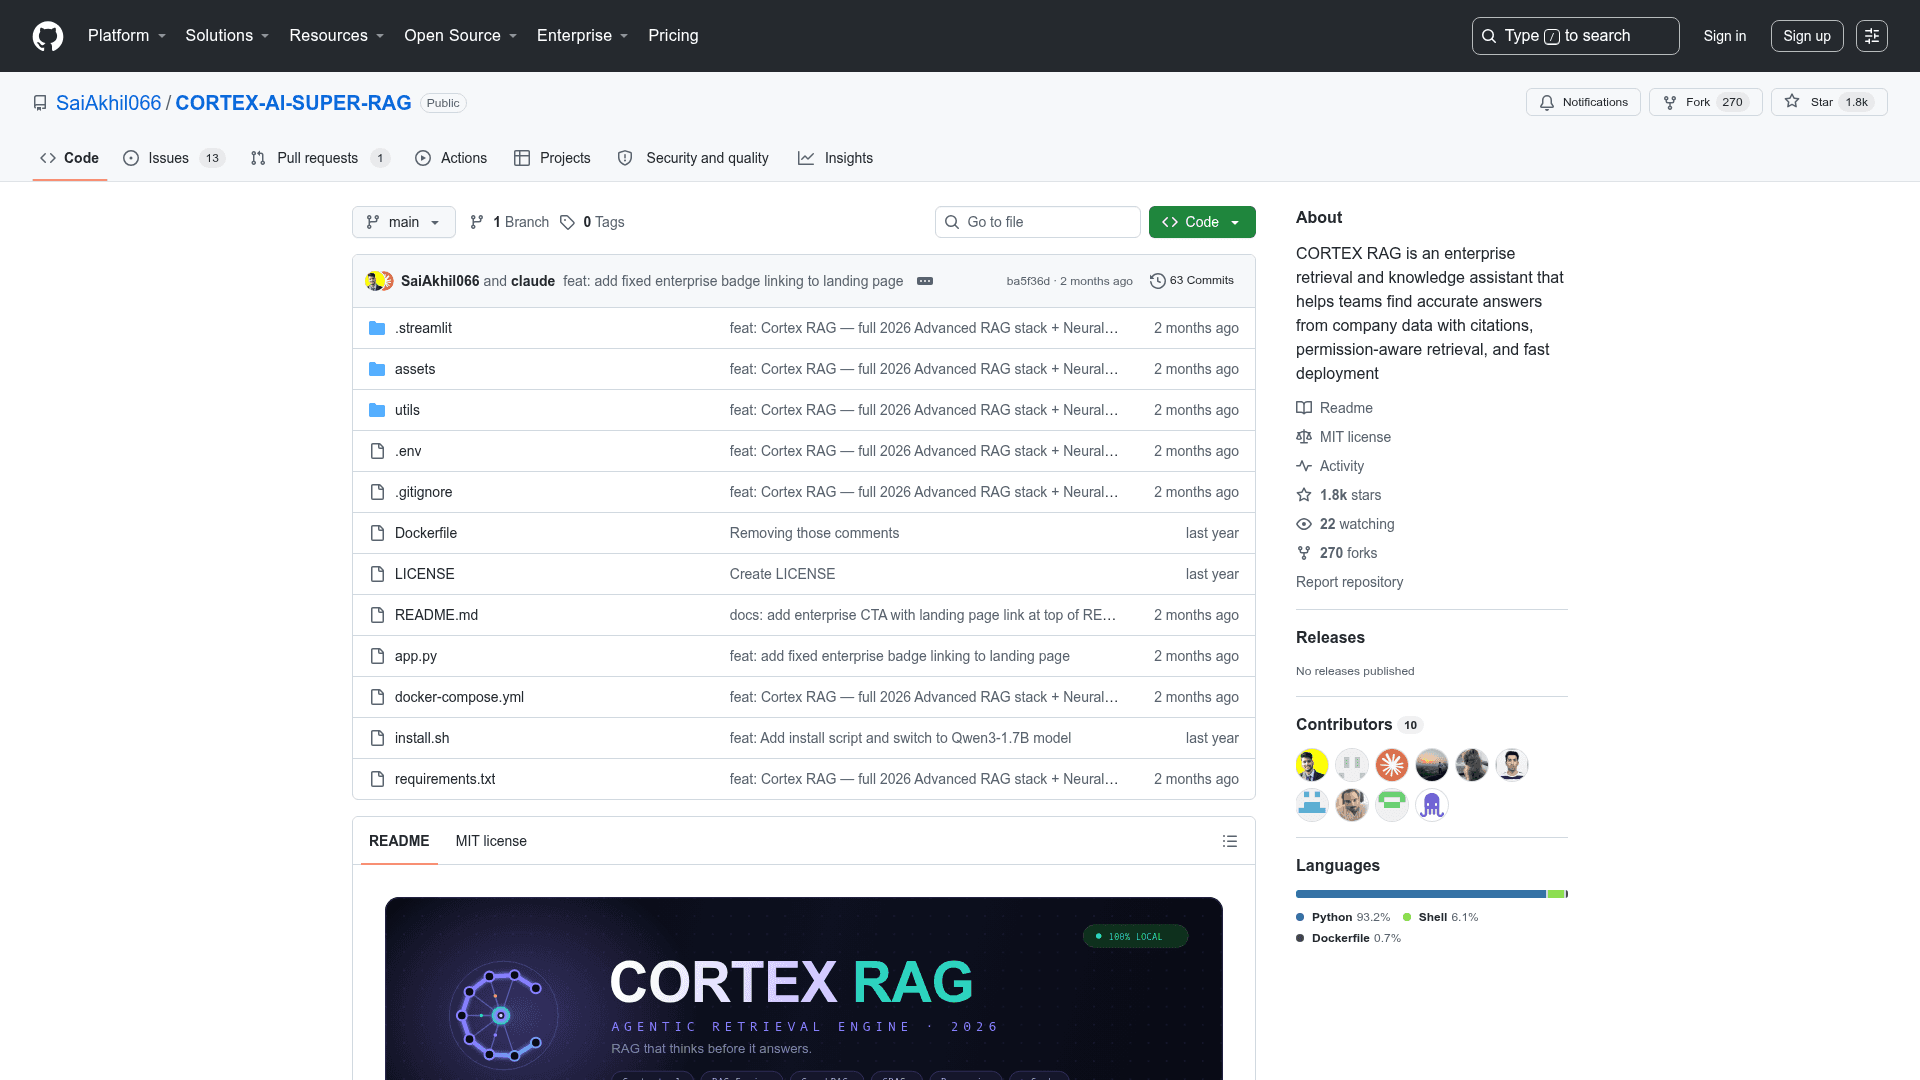The width and height of the screenshot is (1920, 1080).
Task: Expand the Resources menu
Action: pyautogui.click(x=337, y=36)
